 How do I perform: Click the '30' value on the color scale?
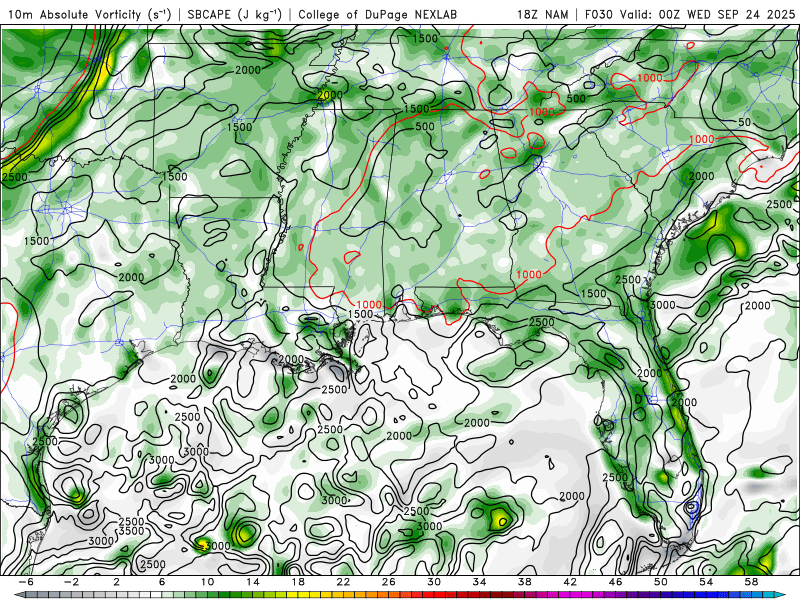pyautogui.click(x=434, y=582)
